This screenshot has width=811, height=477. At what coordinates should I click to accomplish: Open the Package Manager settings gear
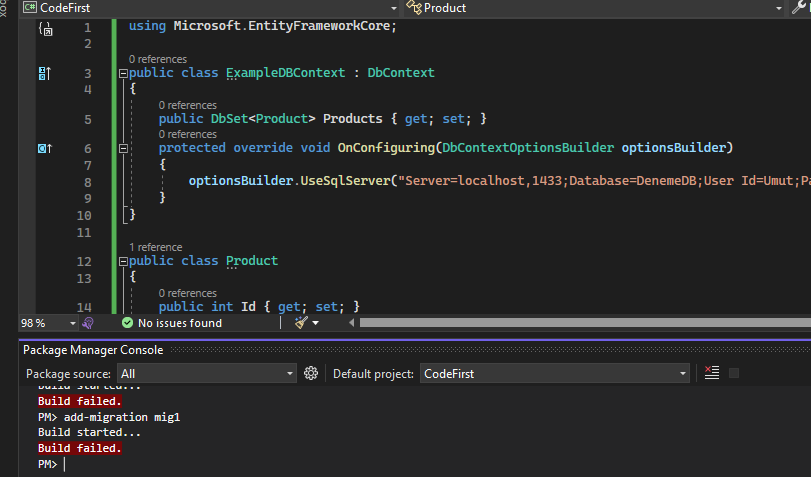point(311,373)
